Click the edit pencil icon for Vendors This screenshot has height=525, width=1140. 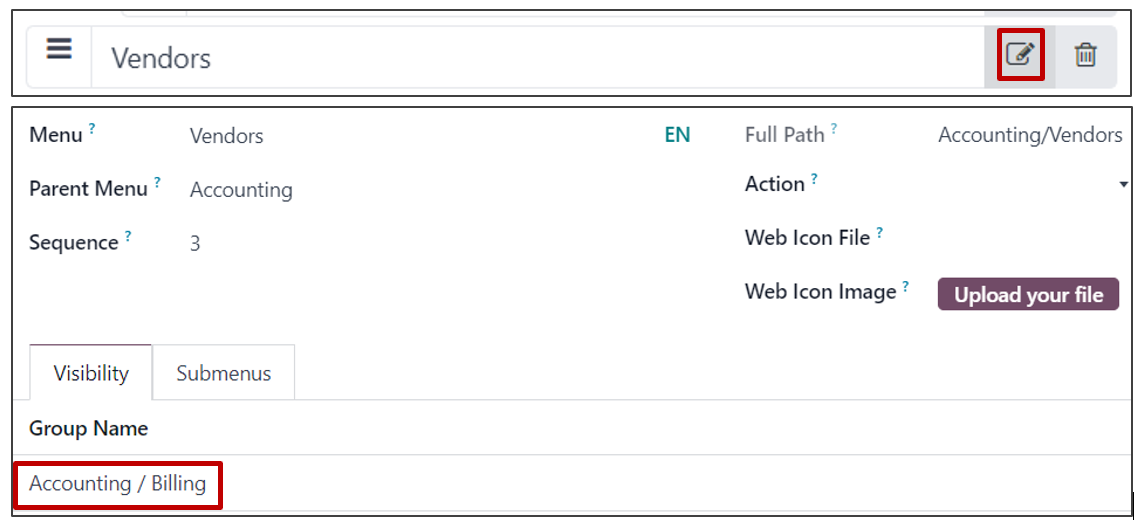coord(1020,55)
